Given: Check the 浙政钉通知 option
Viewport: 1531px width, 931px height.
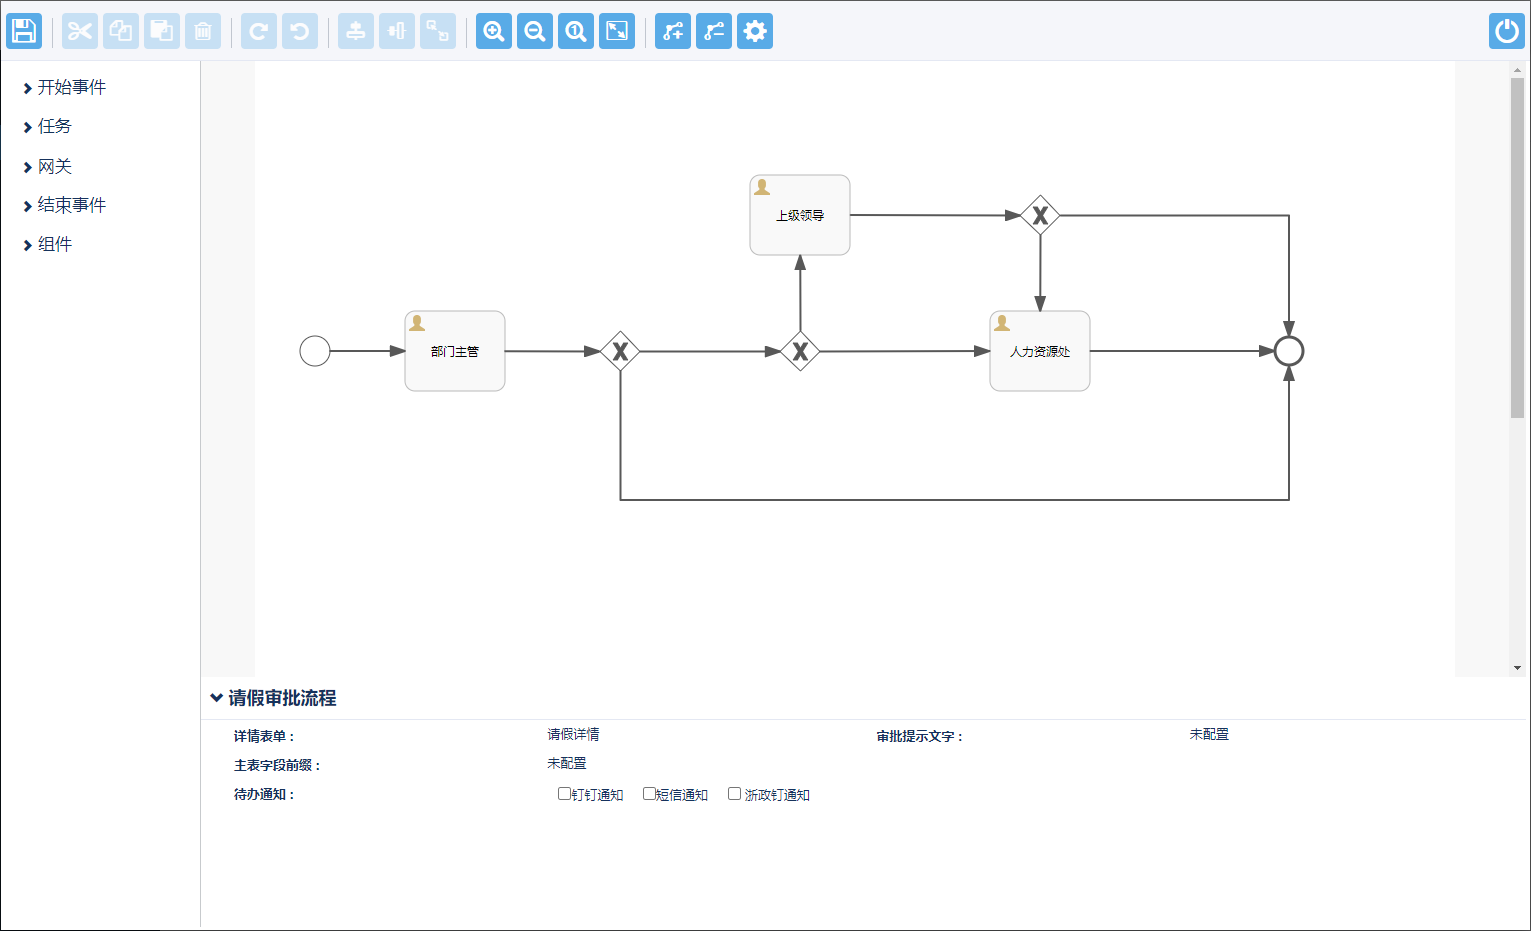Looking at the screenshot, I should (x=734, y=794).
